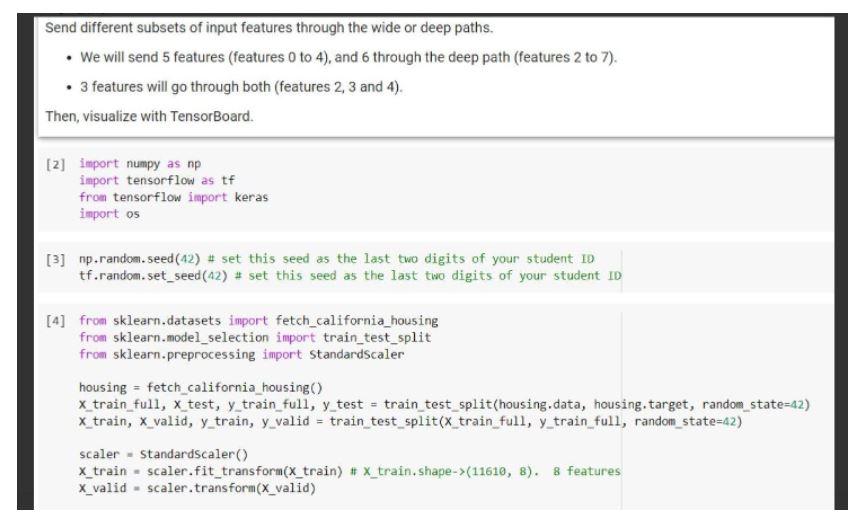This screenshot has width=862, height=515.
Task: Click line 'scaler = StandardScaler()'
Action: tap(164, 455)
